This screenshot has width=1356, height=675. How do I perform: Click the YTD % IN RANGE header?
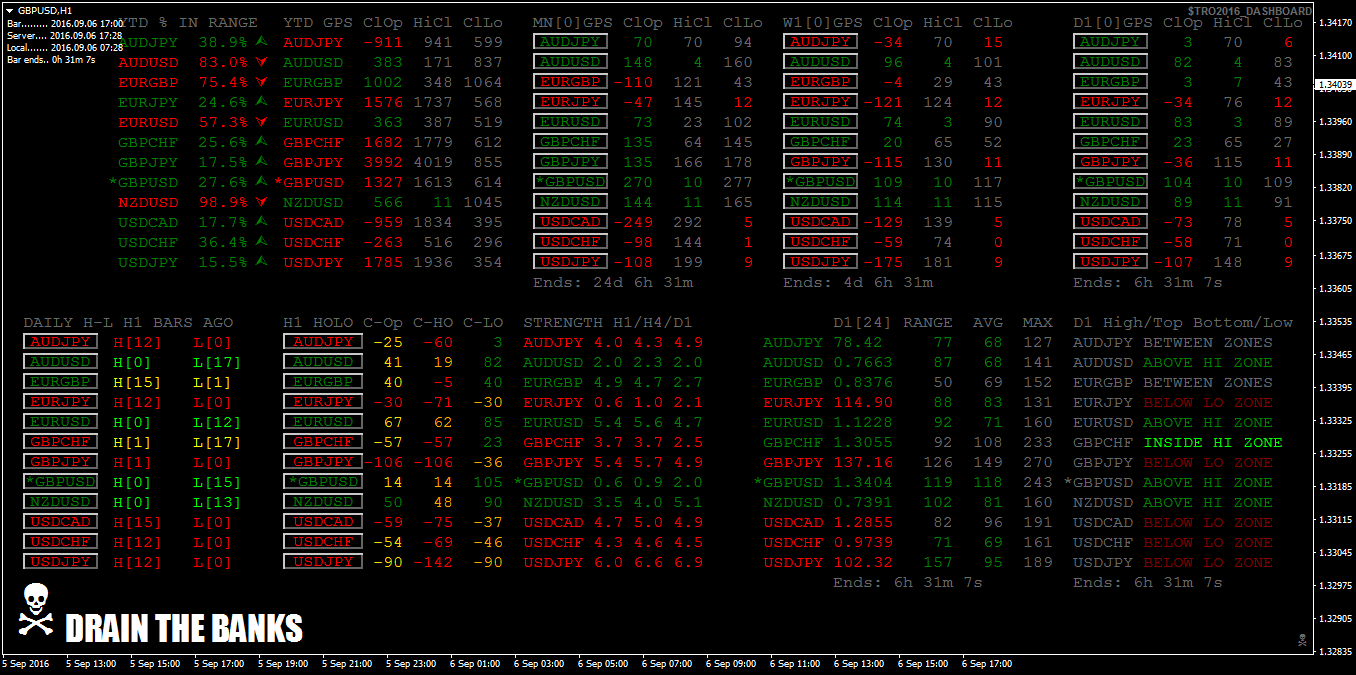tap(190, 22)
